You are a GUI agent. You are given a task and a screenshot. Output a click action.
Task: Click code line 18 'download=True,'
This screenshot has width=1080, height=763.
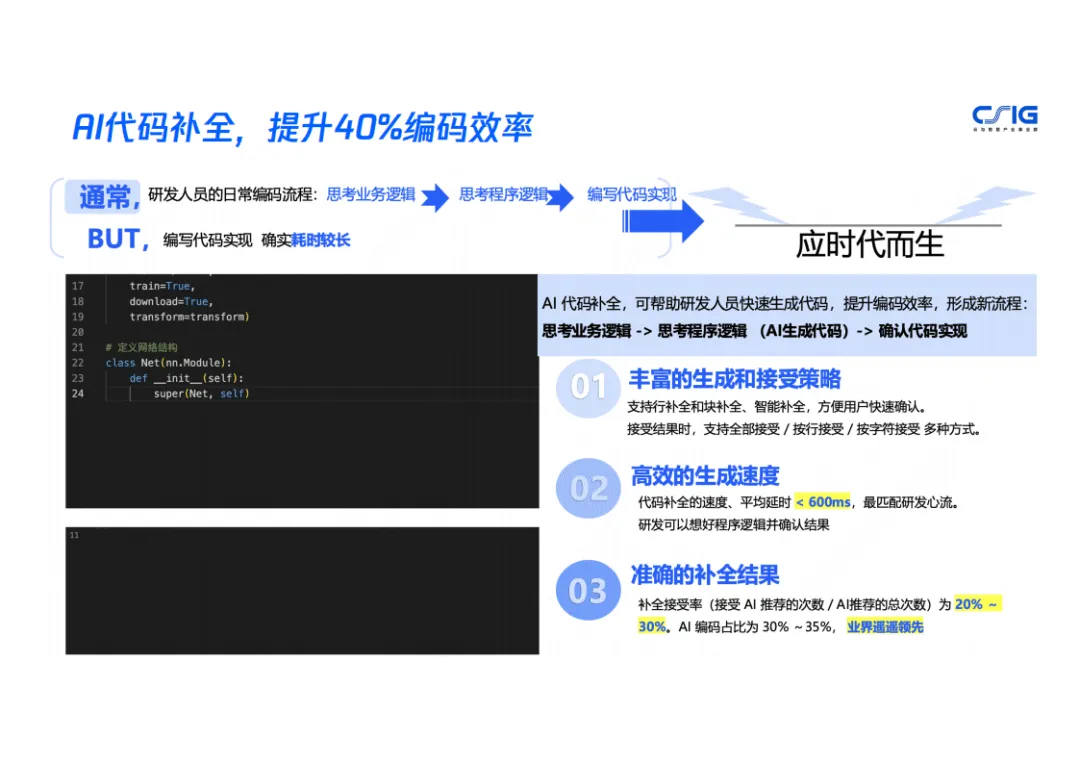(172, 302)
